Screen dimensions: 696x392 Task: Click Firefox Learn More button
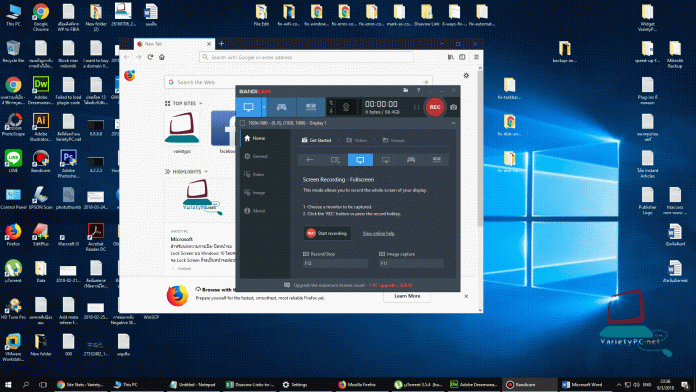click(407, 296)
